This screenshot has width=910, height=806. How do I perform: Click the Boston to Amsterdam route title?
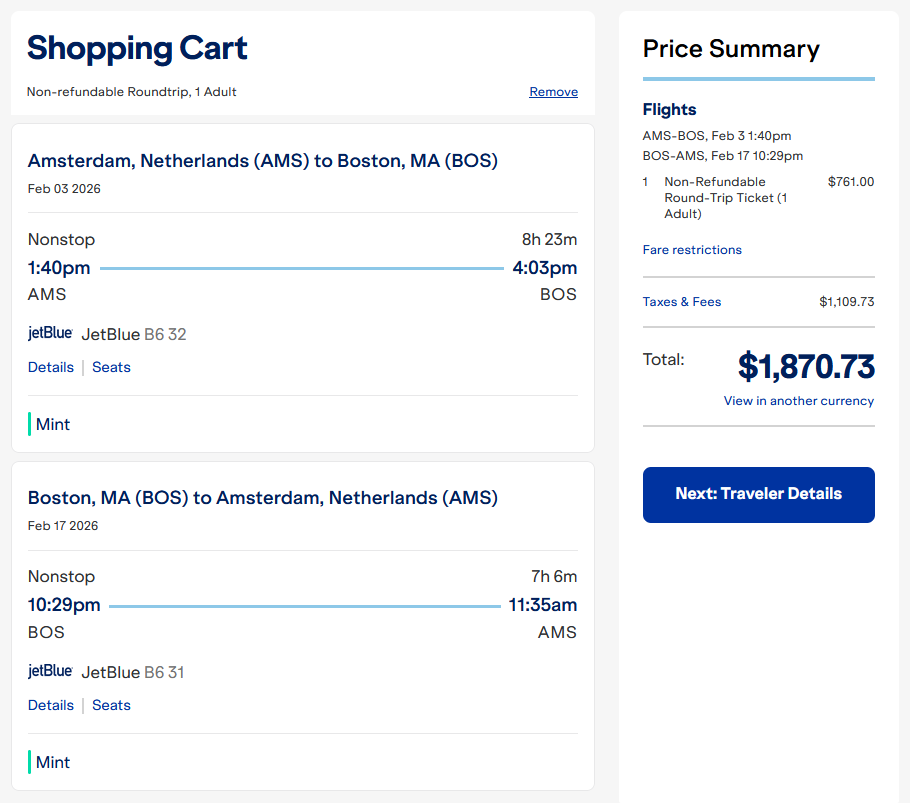(x=262, y=498)
